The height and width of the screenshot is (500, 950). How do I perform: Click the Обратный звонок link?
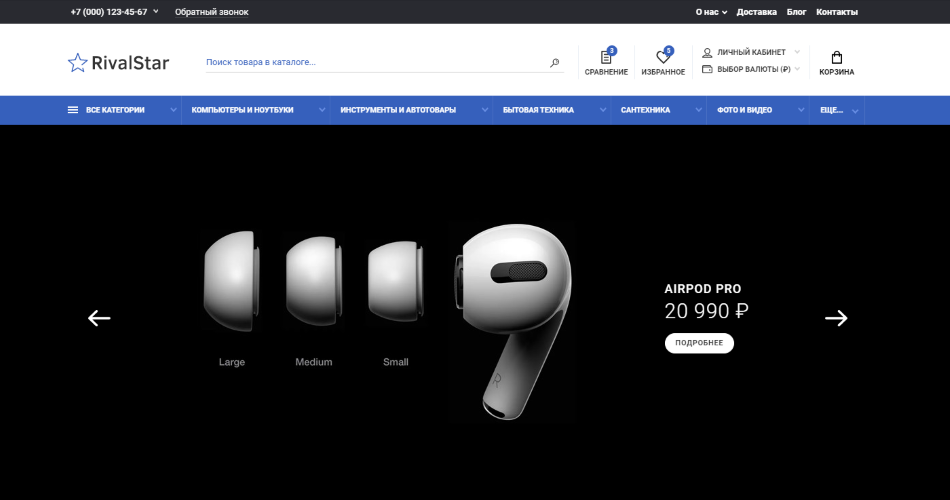click(x=211, y=12)
